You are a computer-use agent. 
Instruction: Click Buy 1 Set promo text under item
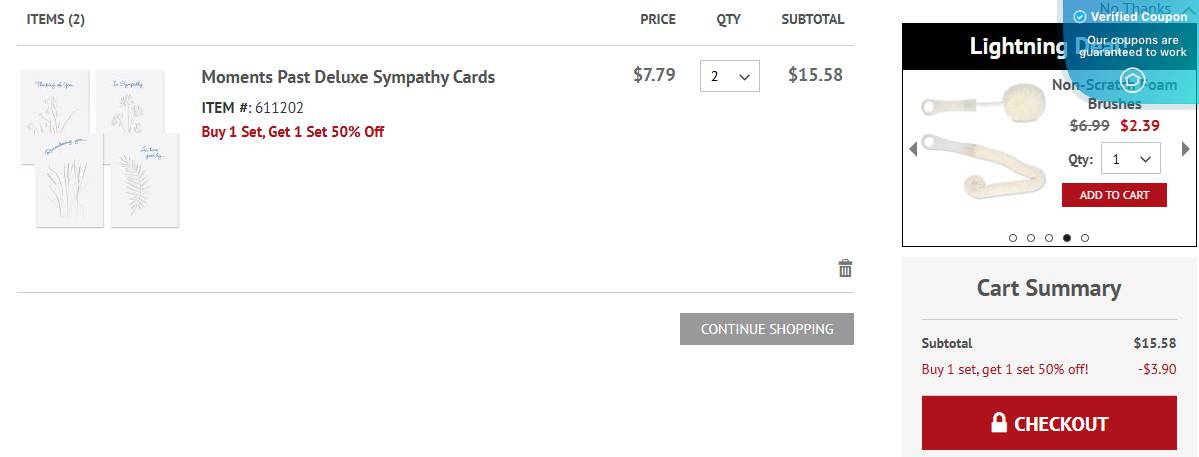(293, 132)
